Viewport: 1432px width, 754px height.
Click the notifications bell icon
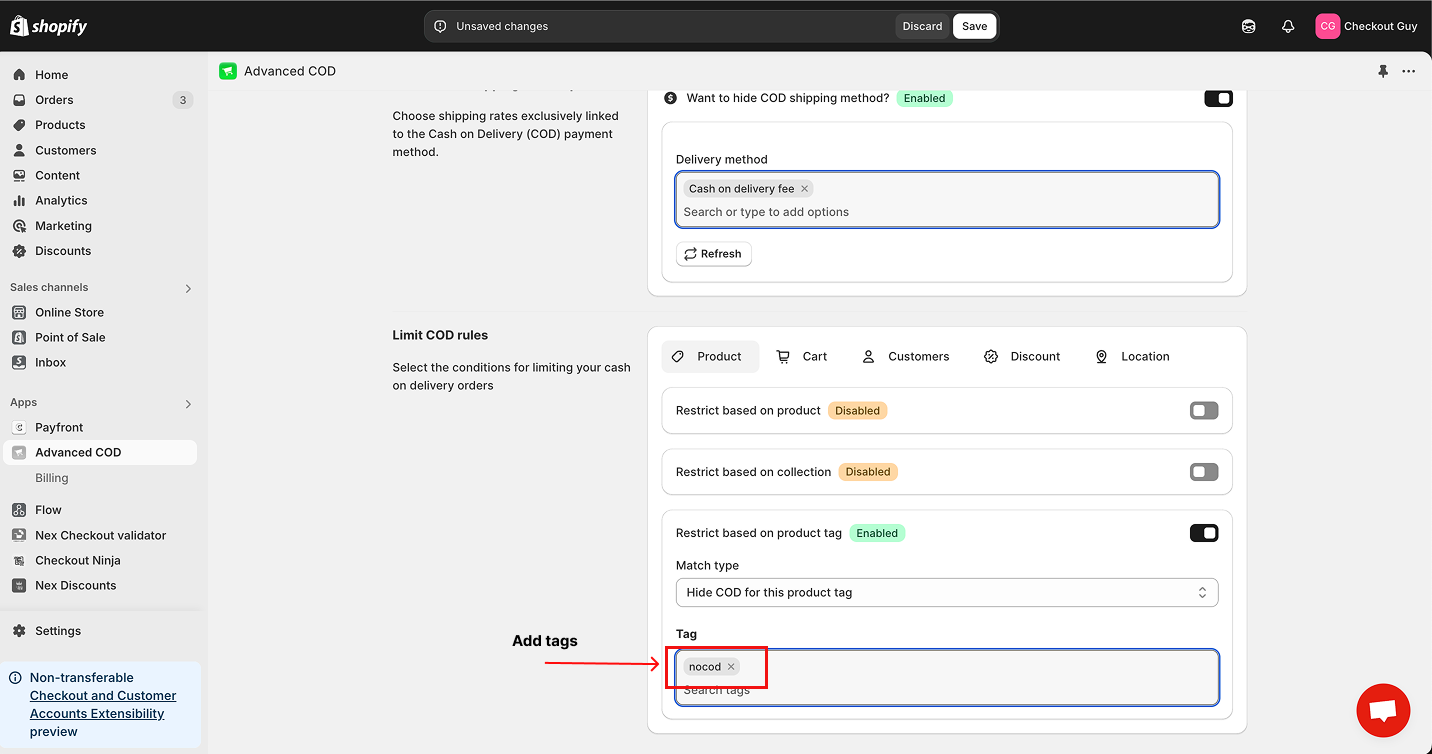click(1288, 27)
